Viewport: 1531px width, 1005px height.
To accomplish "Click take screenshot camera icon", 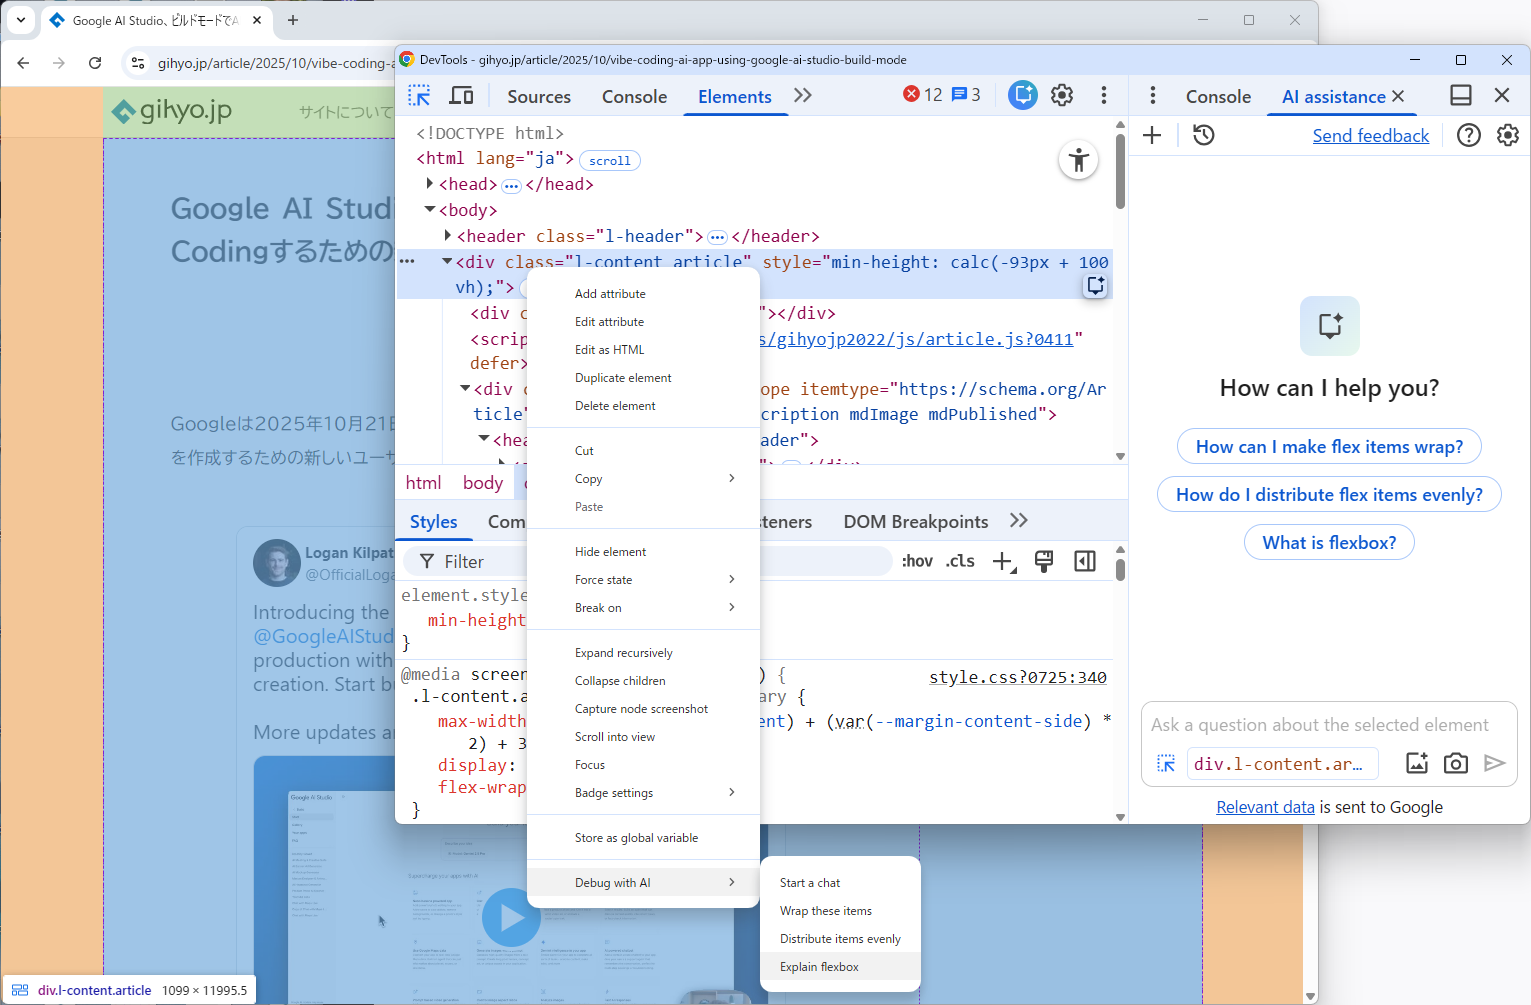I will (x=1455, y=764).
